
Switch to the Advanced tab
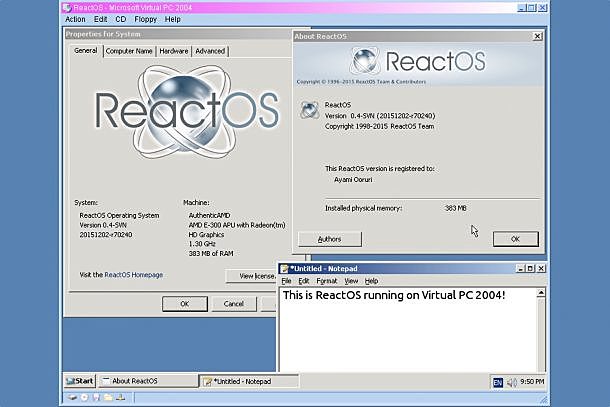[210, 51]
